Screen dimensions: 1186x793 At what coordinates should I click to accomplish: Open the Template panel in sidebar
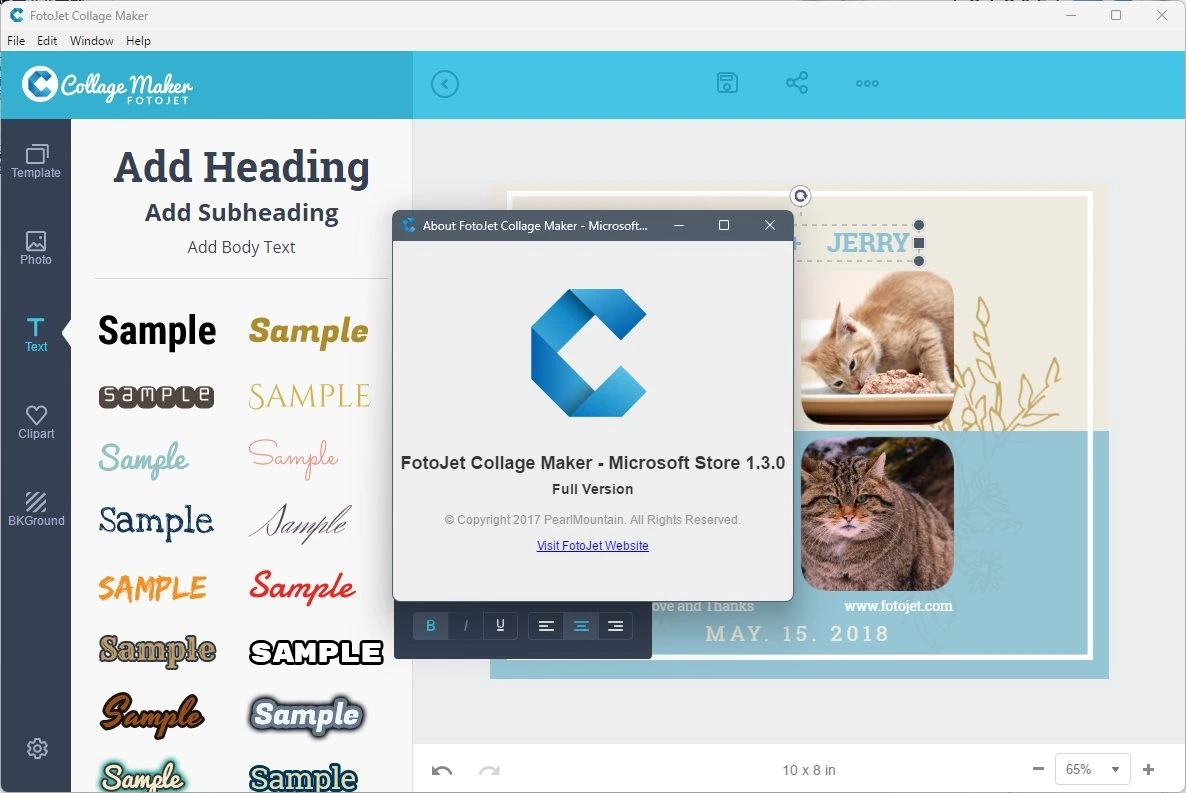(36, 161)
